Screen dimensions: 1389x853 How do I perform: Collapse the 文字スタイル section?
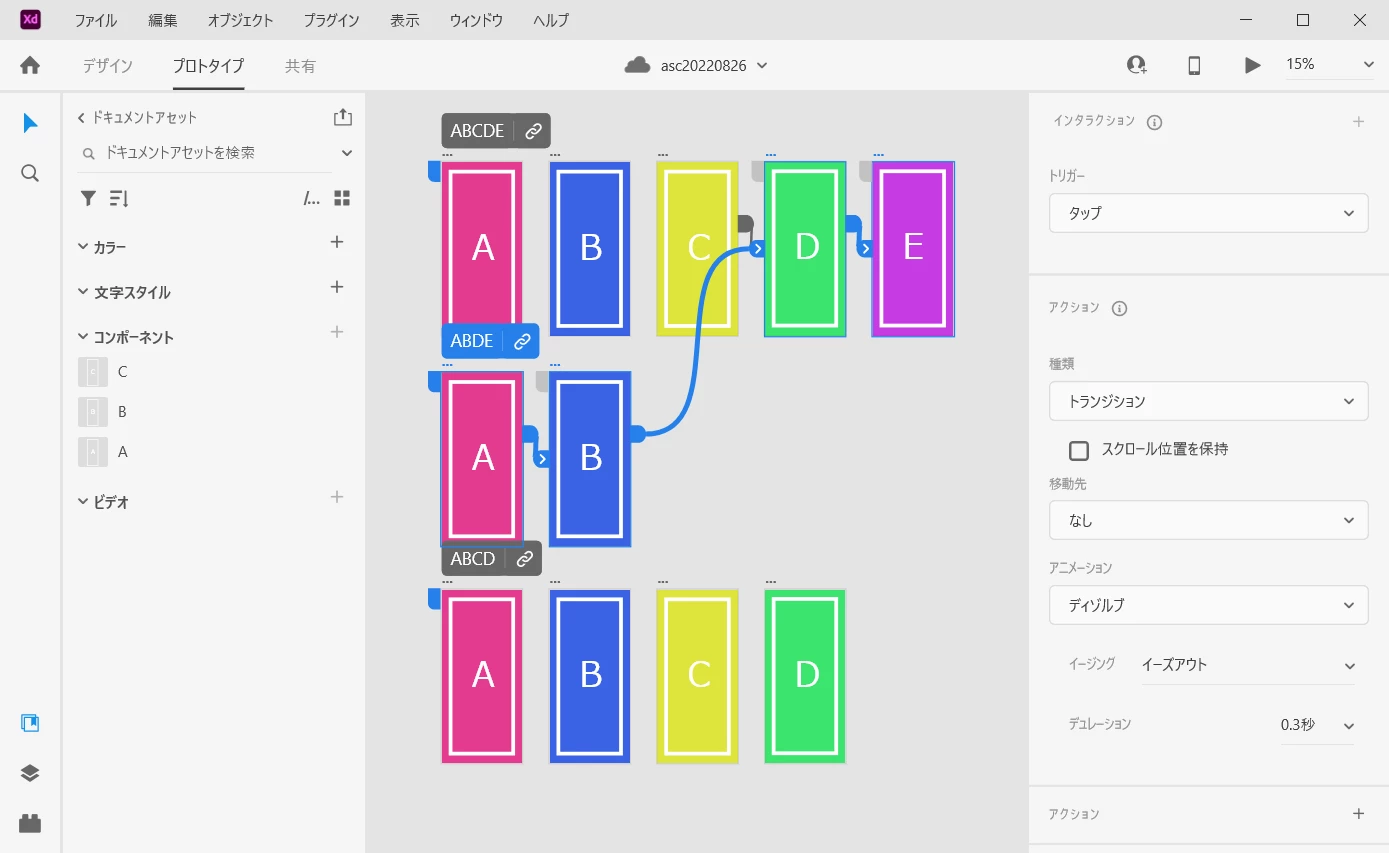[x=83, y=292]
